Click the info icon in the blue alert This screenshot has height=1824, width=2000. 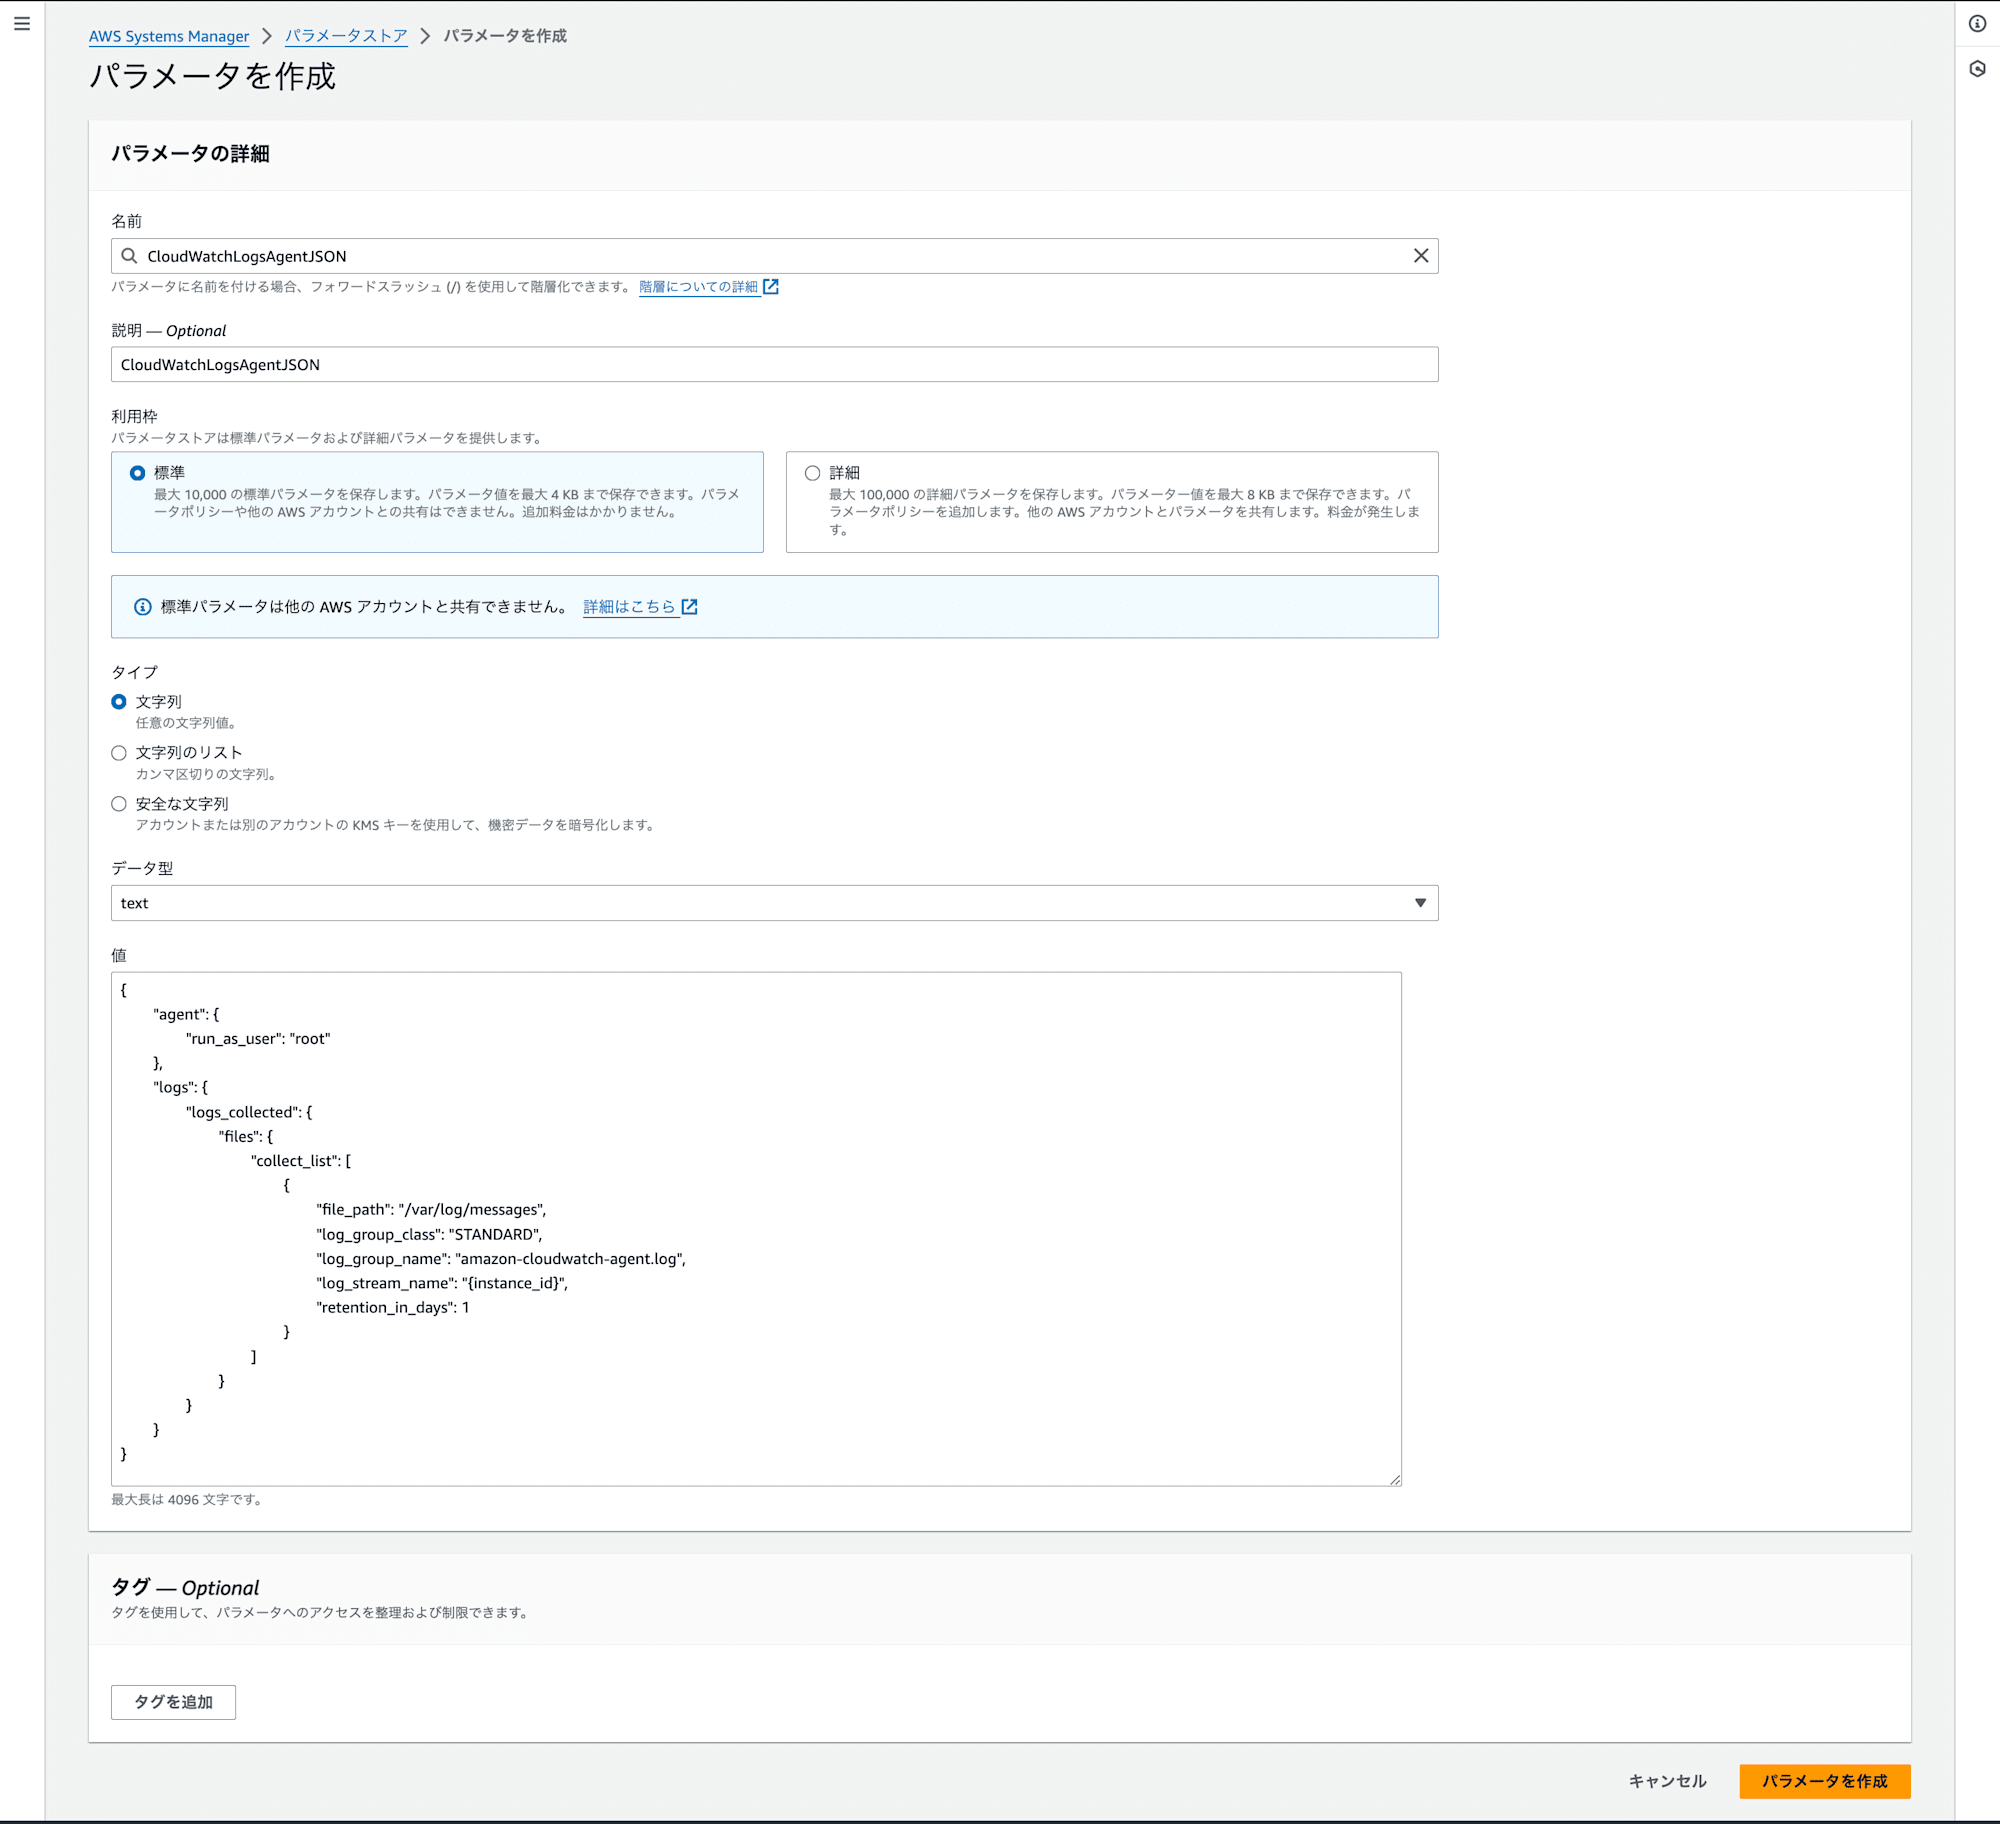click(x=143, y=607)
